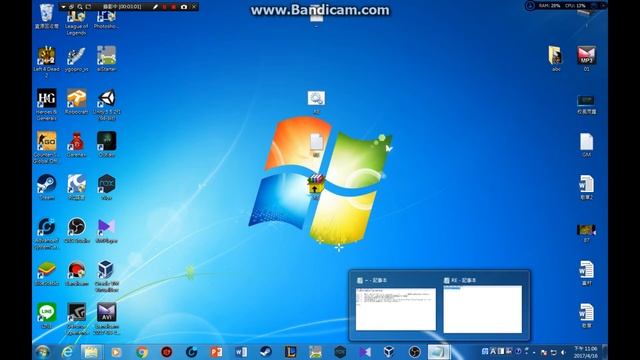Screen dimensions: 640x360
Task: Open VirtualBox from the taskbar
Action: tap(389, 352)
